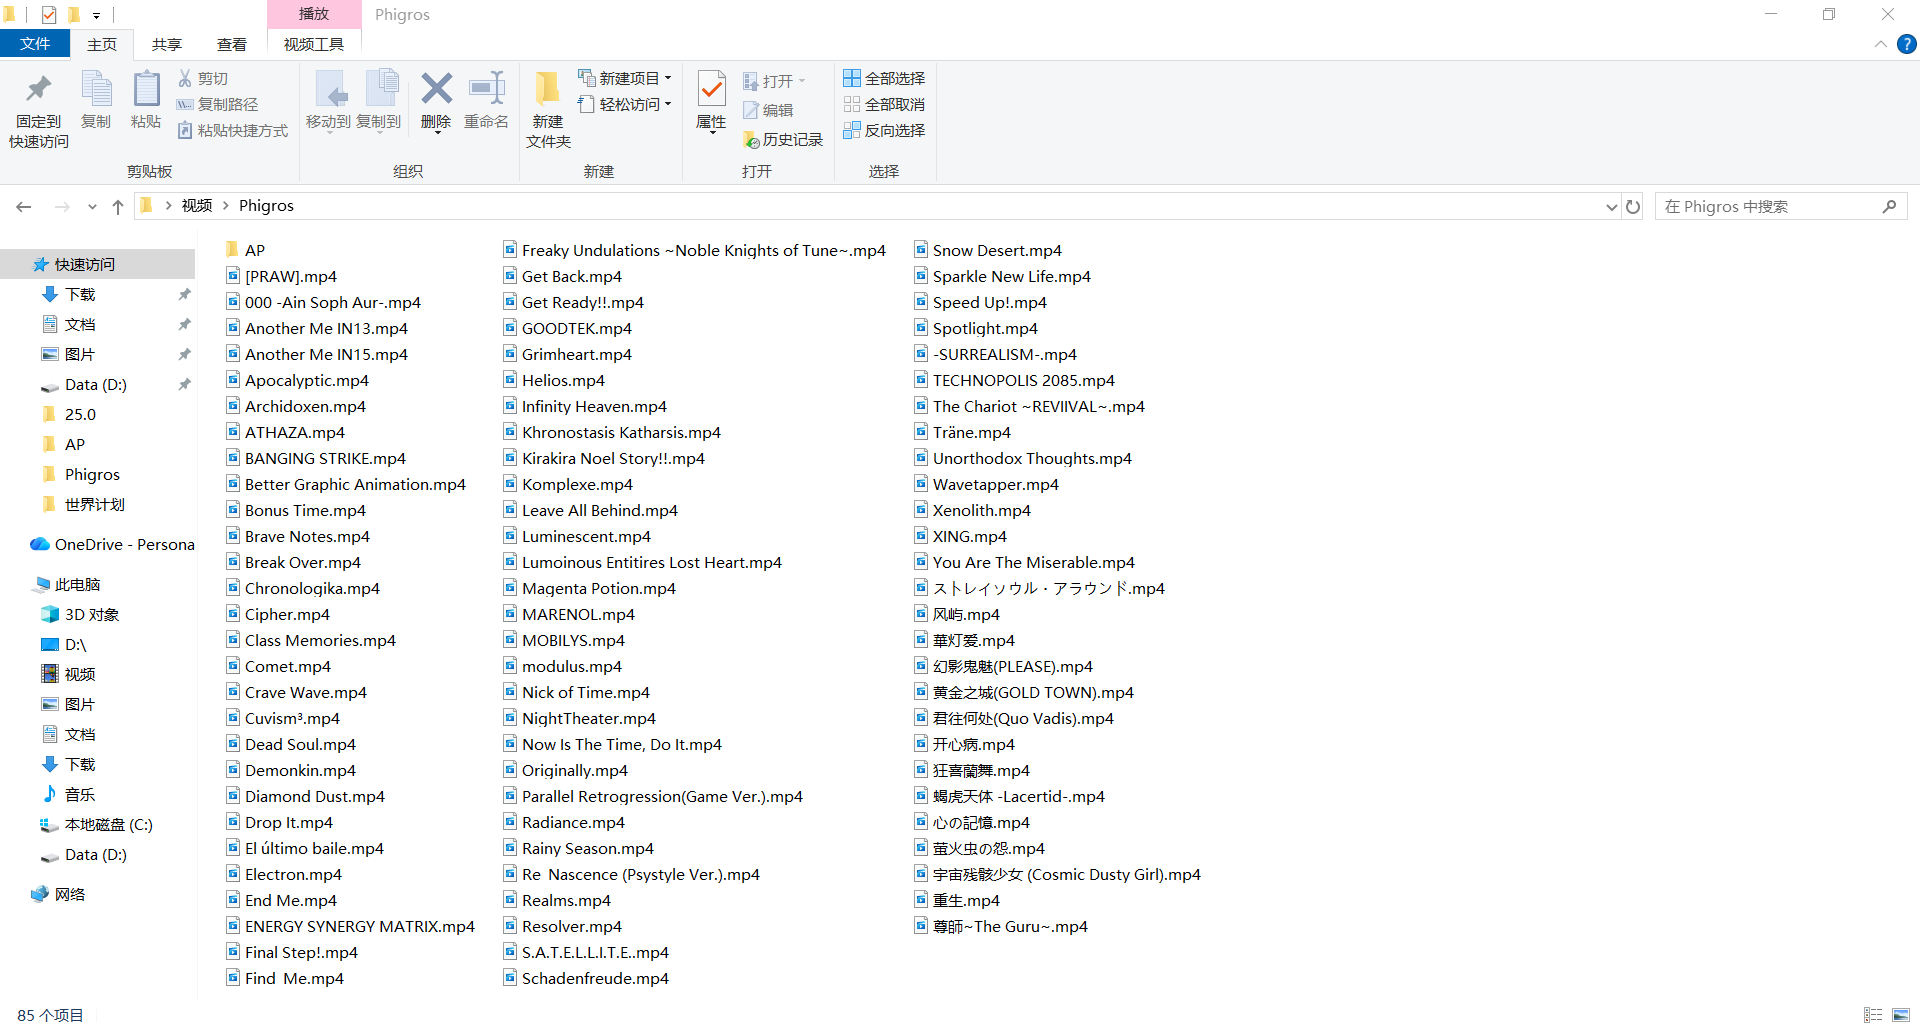Switch to details view layout icon
Image resolution: width=1920 pixels, height=1030 pixels.
click(x=1873, y=1015)
